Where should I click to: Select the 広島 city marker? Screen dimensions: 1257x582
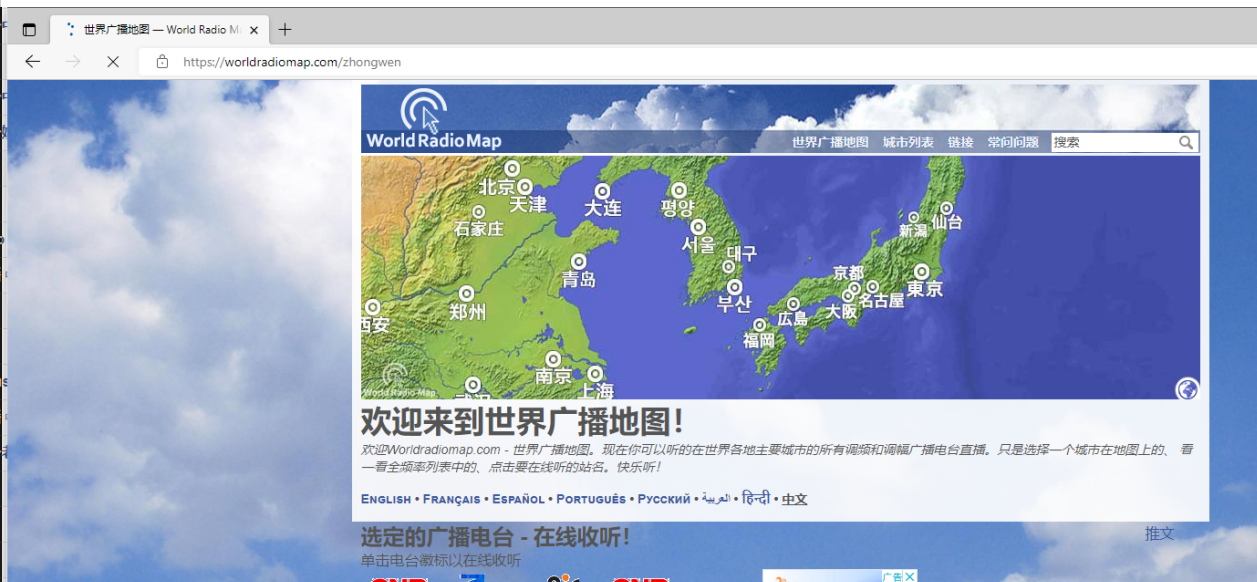(794, 304)
